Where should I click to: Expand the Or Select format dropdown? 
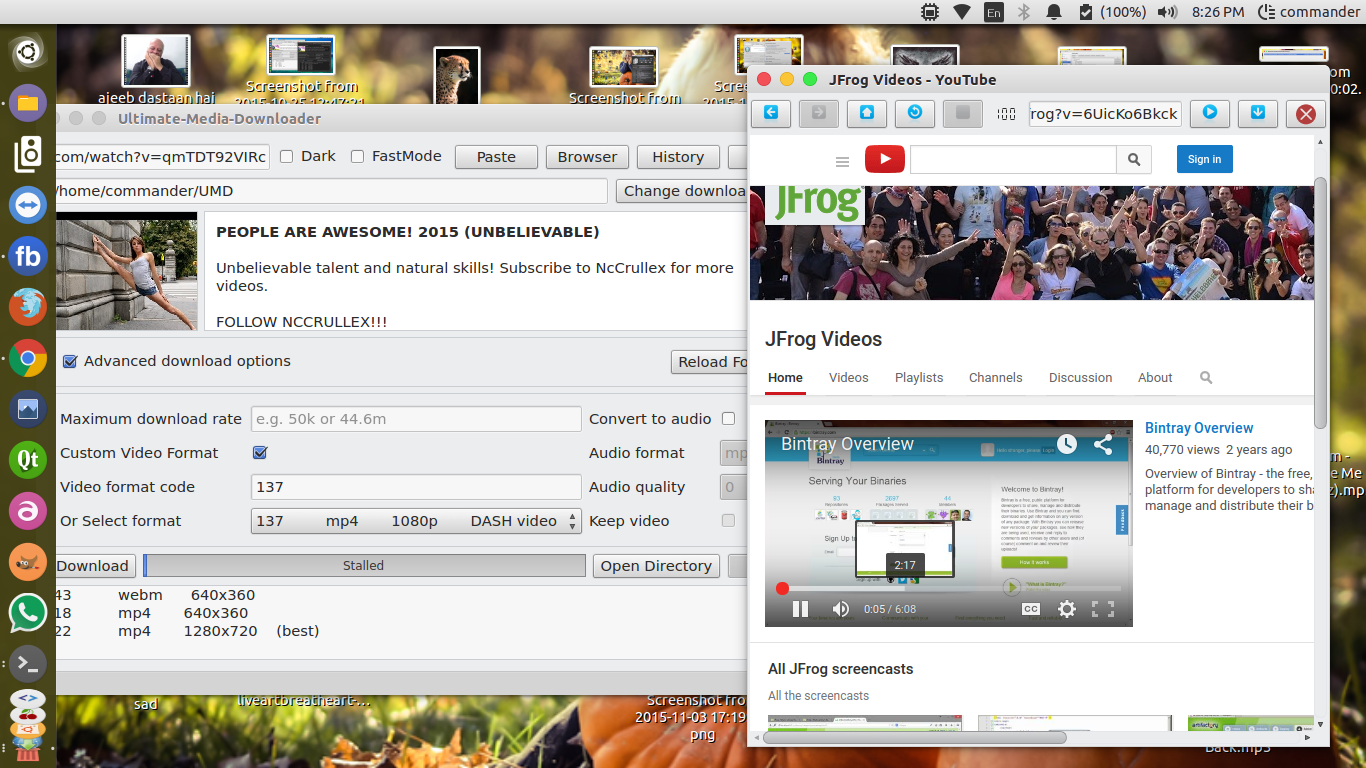coord(416,521)
